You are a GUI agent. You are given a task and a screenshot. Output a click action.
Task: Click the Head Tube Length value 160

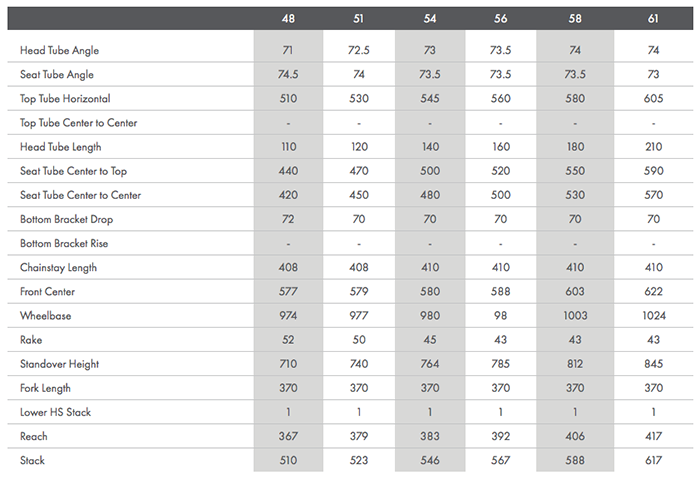click(x=500, y=147)
